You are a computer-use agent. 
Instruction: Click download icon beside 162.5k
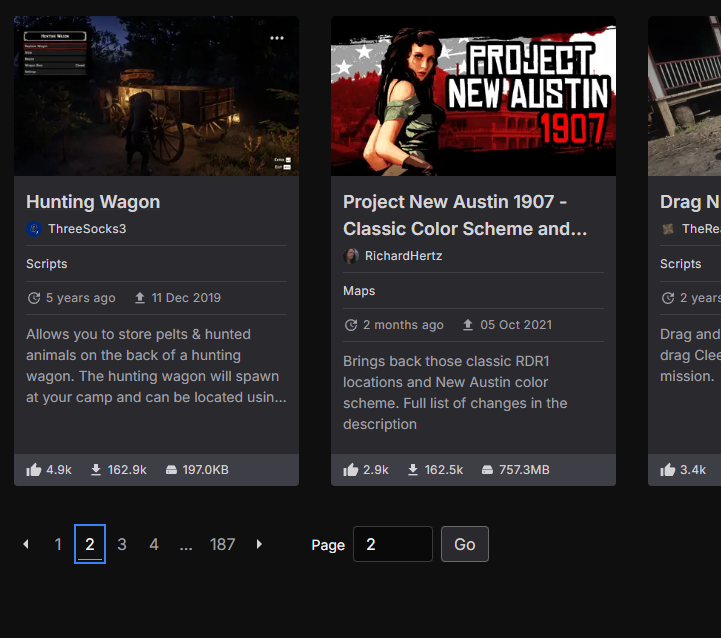click(413, 470)
